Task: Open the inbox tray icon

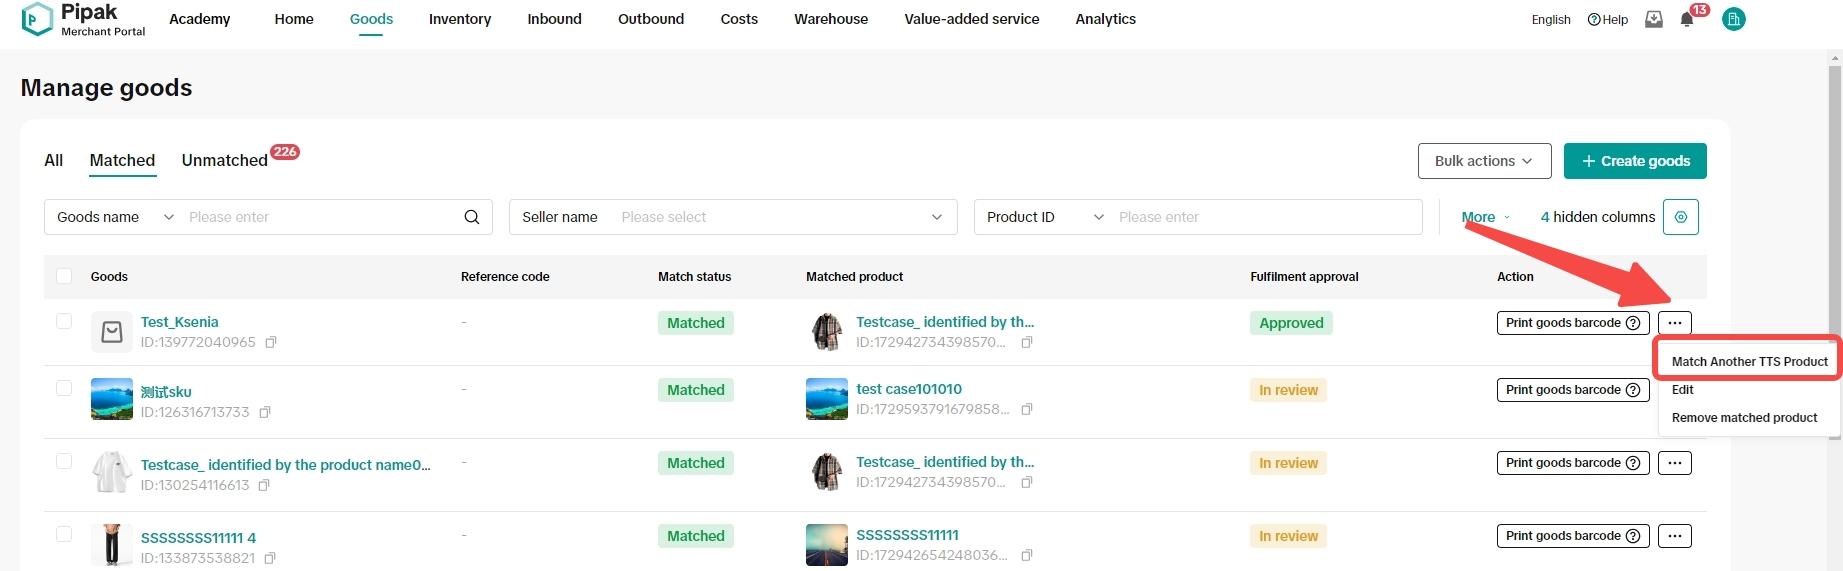Action: (x=1654, y=20)
